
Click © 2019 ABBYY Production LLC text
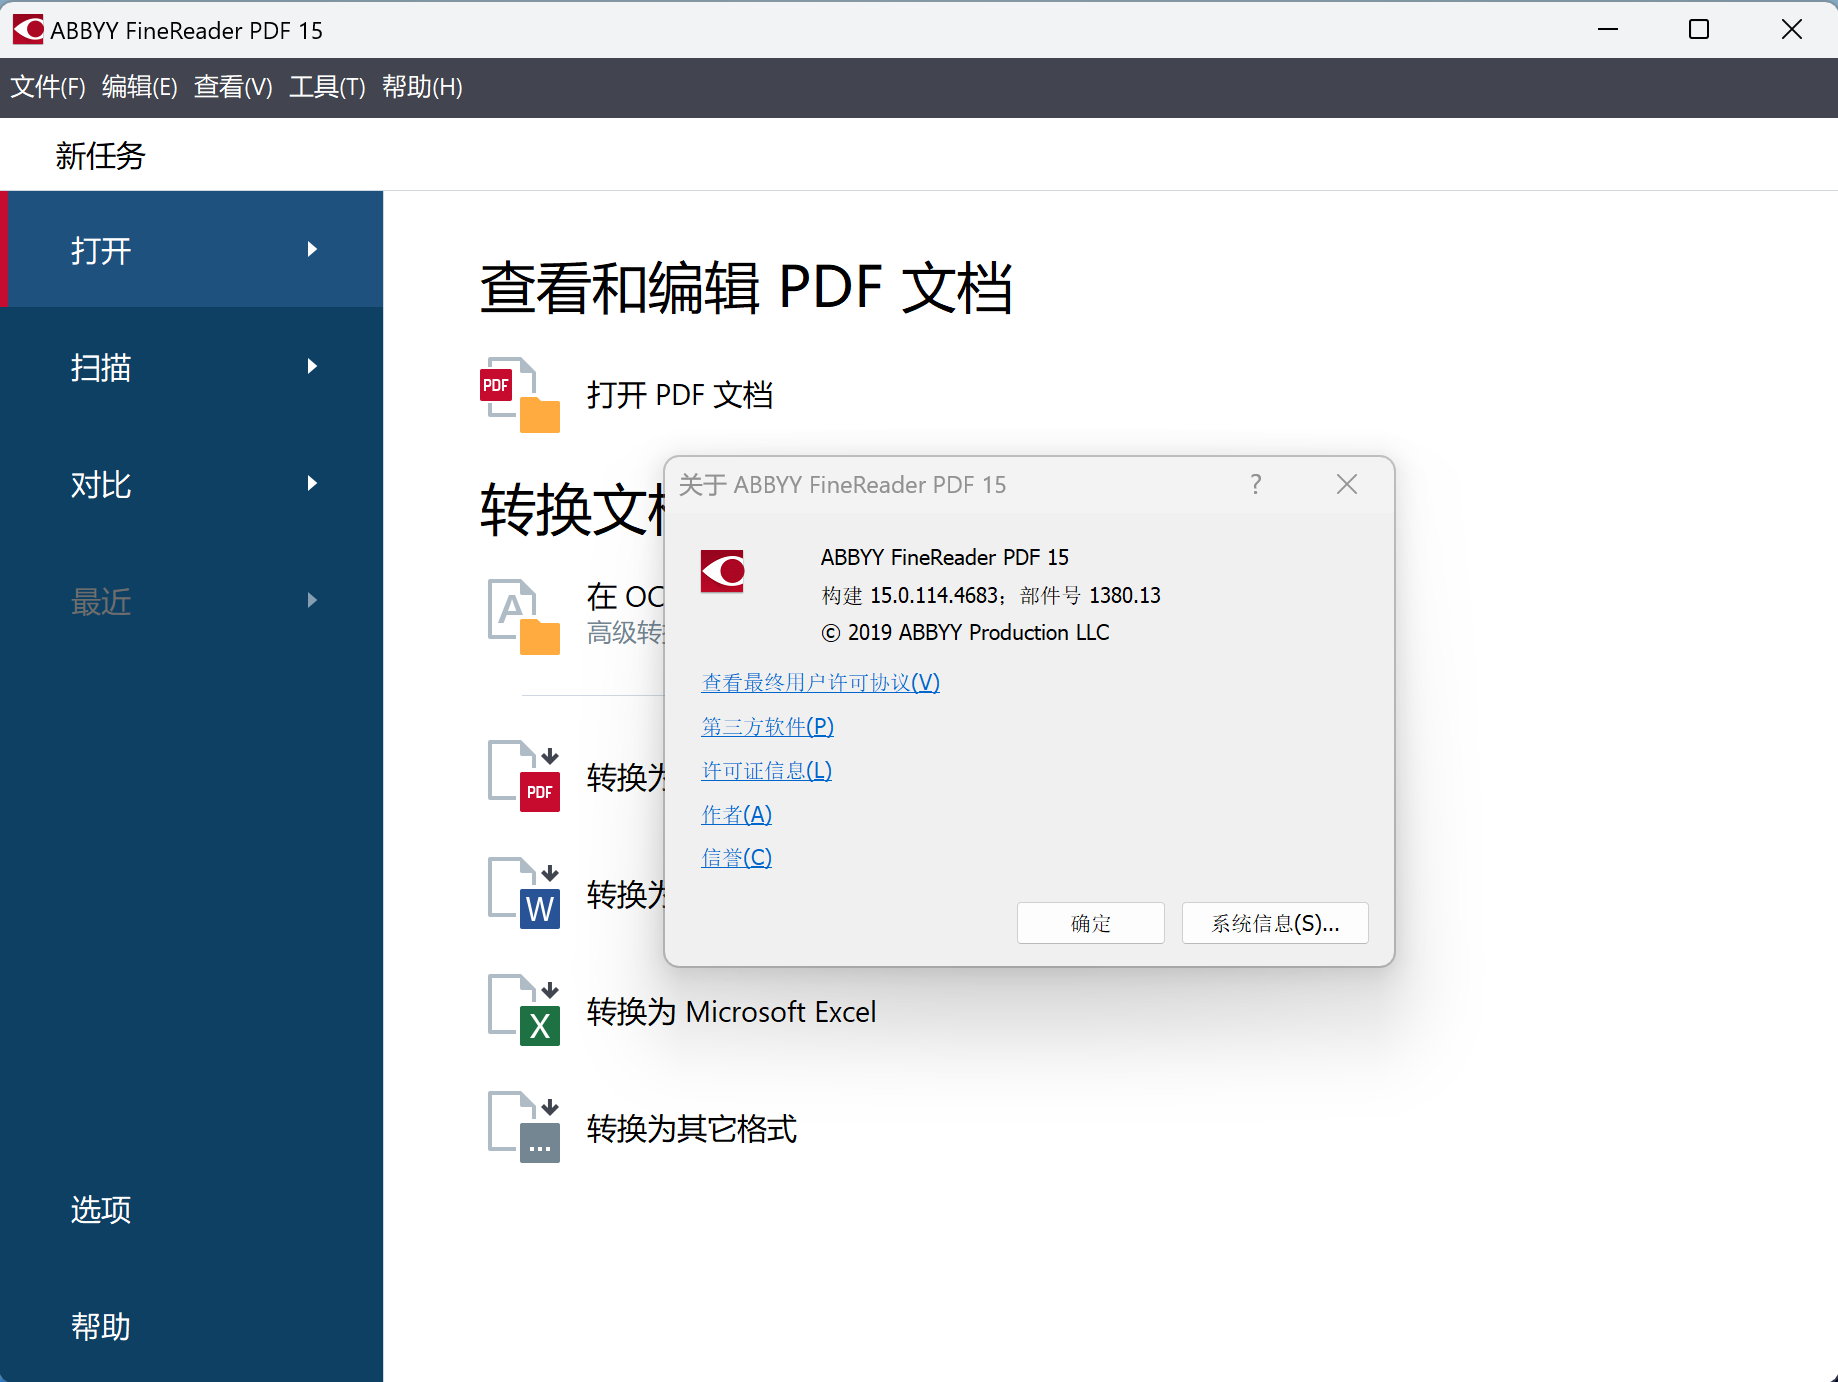pyautogui.click(x=965, y=633)
